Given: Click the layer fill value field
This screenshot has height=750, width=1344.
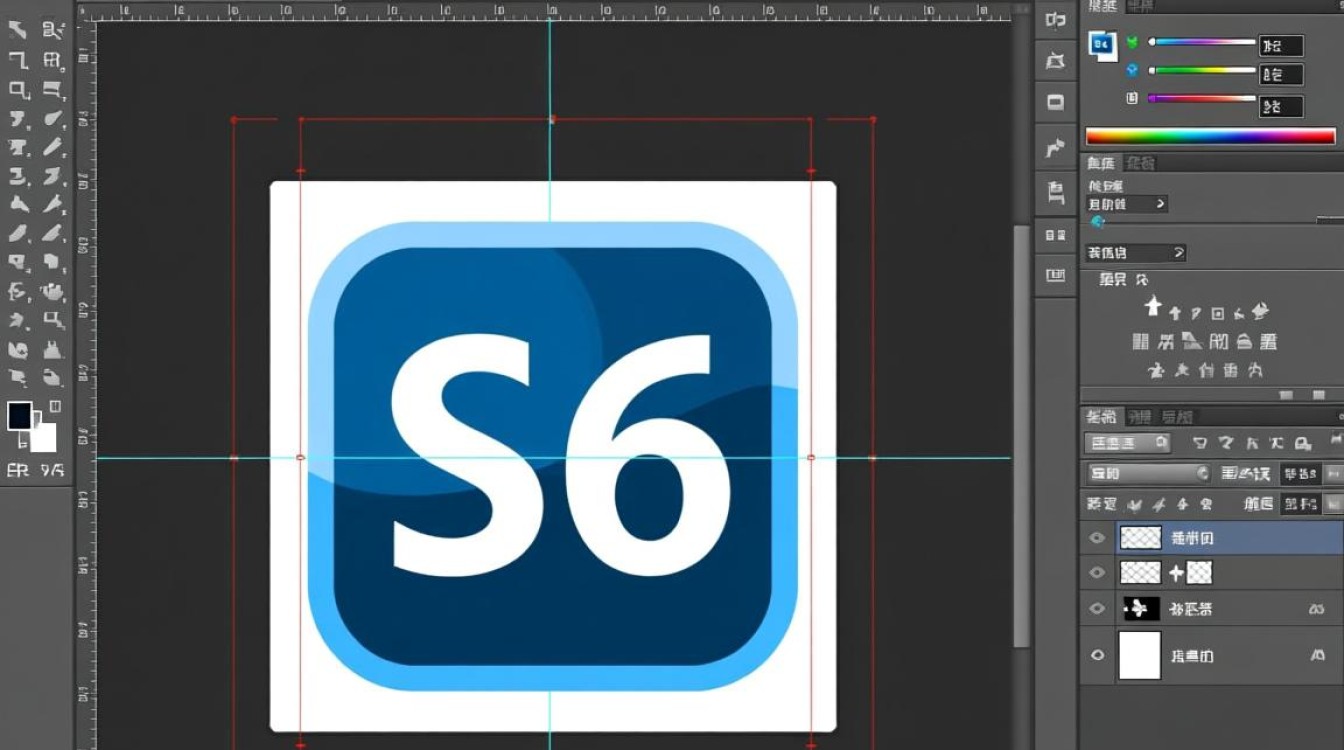Looking at the screenshot, I should pyautogui.click(x=1300, y=505).
